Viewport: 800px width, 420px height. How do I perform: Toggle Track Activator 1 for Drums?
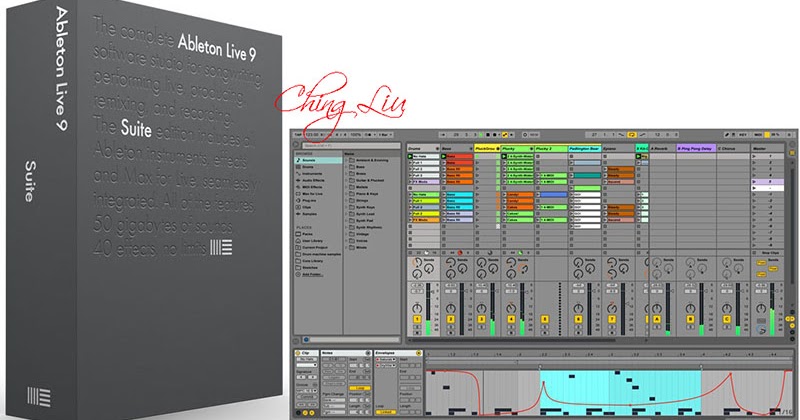[417, 319]
